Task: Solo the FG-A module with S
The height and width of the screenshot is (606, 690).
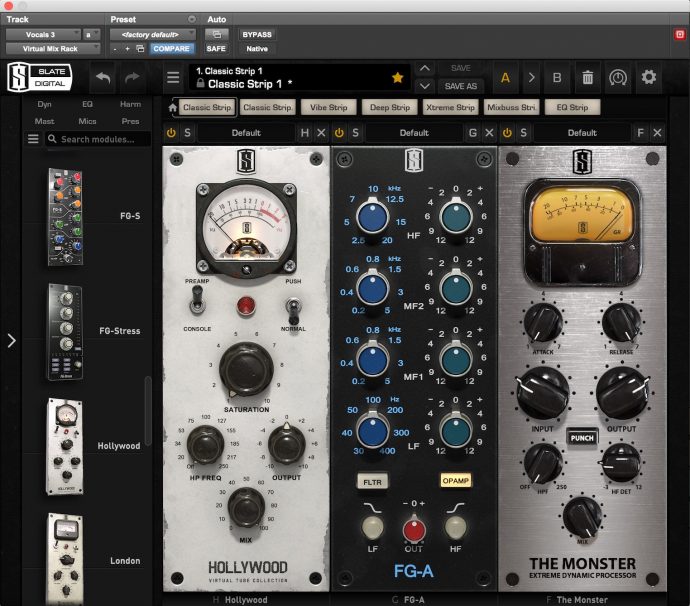Action: tap(355, 132)
